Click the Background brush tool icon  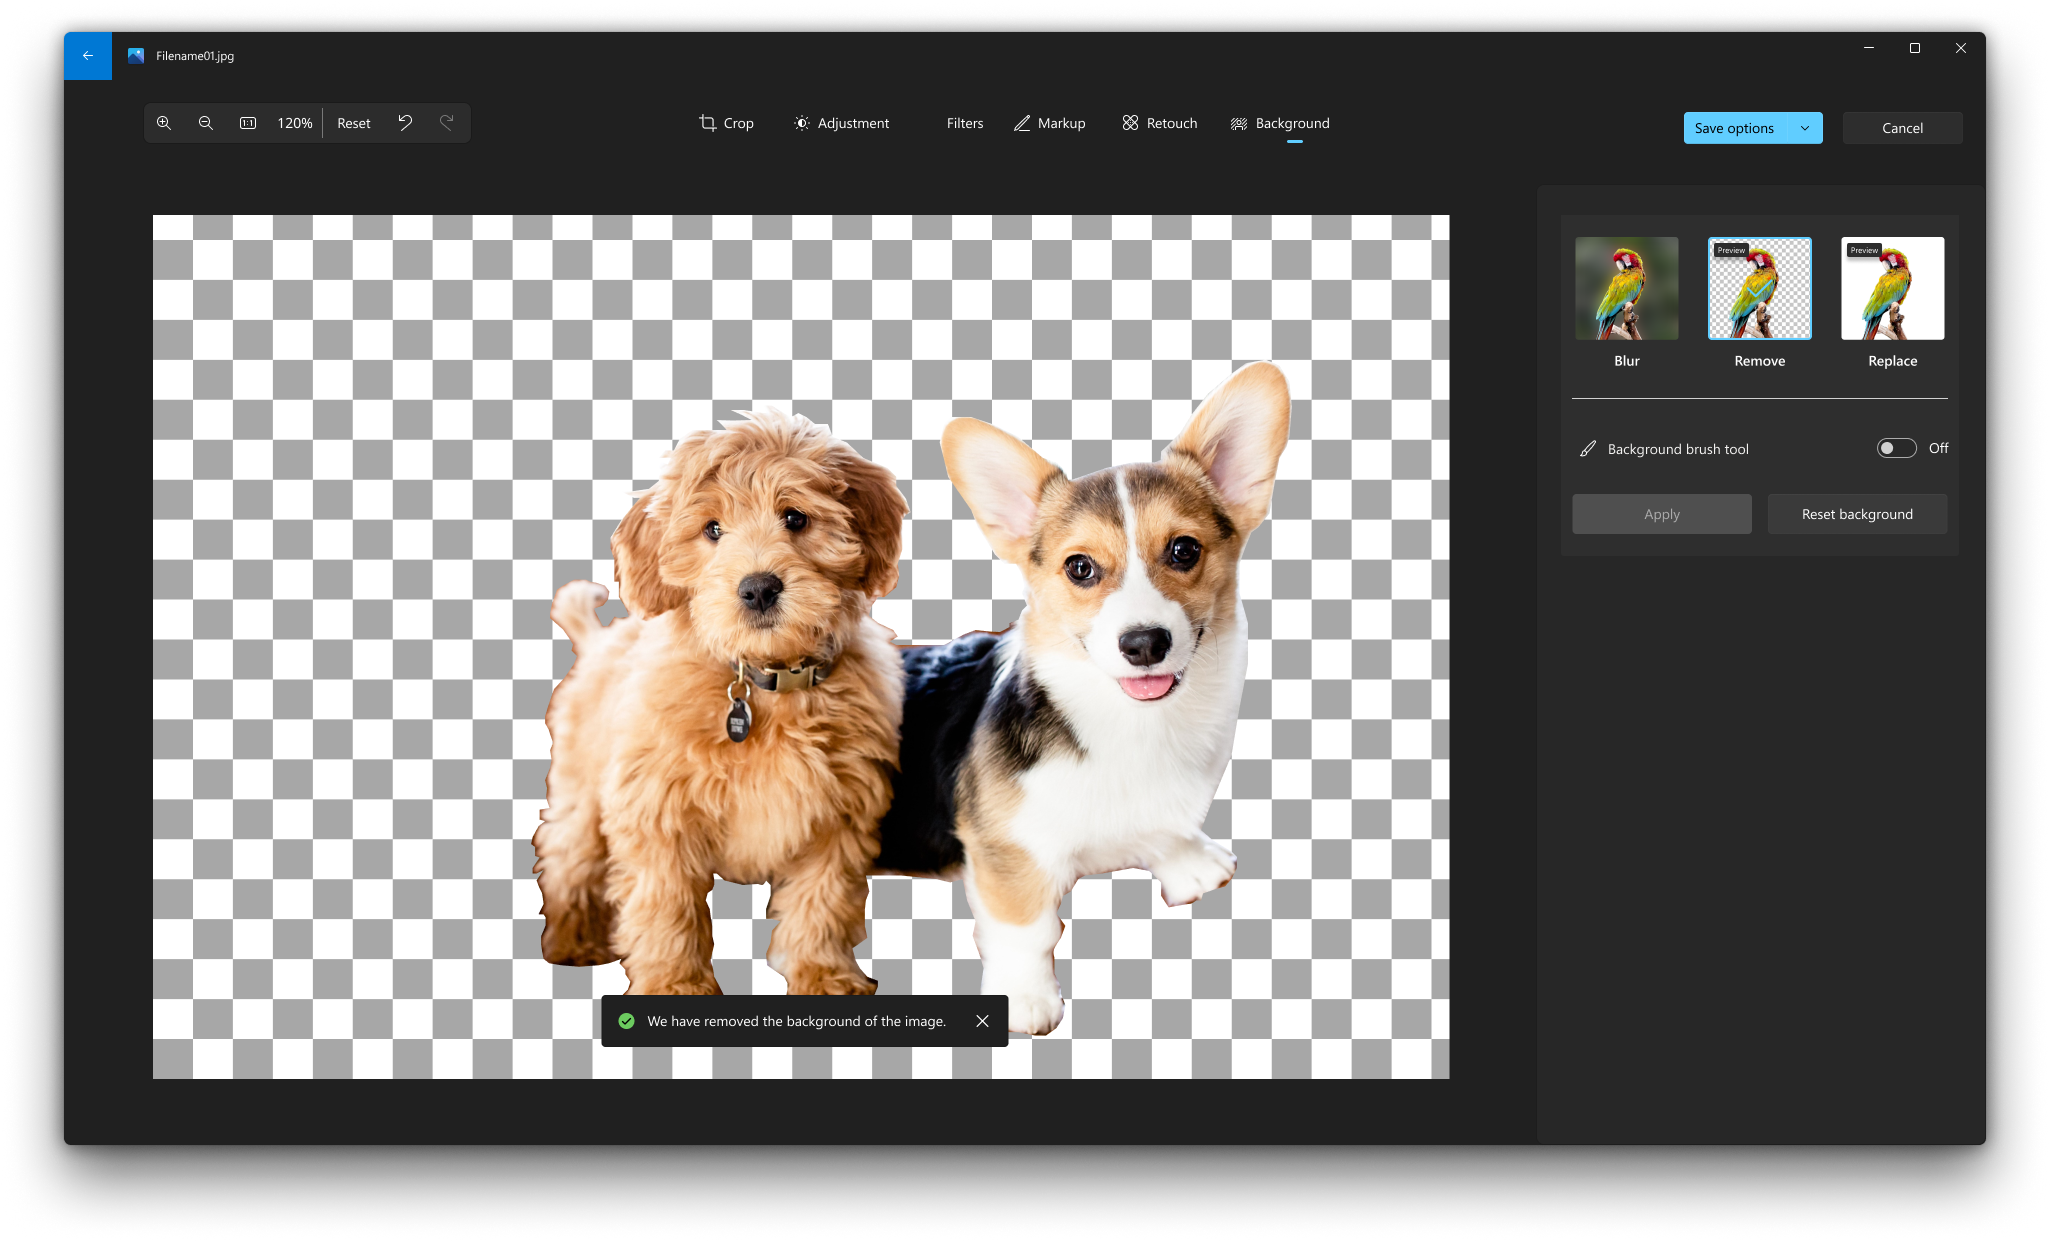tap(1589, 448)
